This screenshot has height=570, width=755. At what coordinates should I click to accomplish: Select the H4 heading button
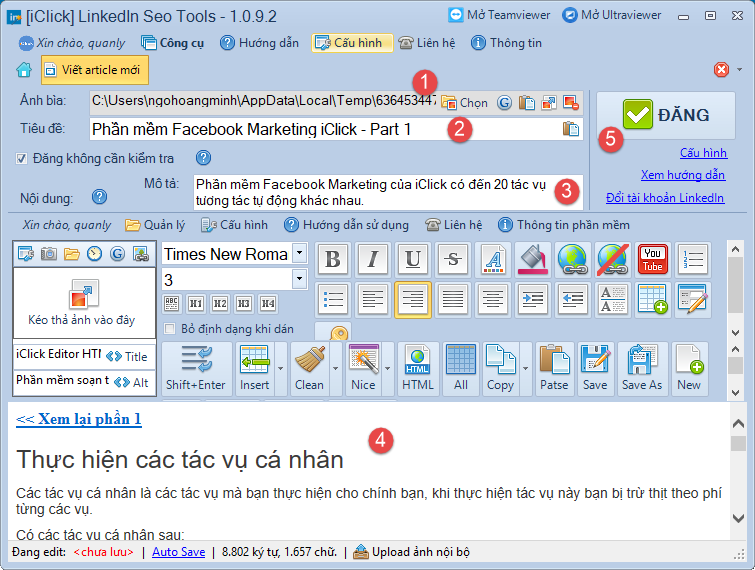[x=268, y=304]
